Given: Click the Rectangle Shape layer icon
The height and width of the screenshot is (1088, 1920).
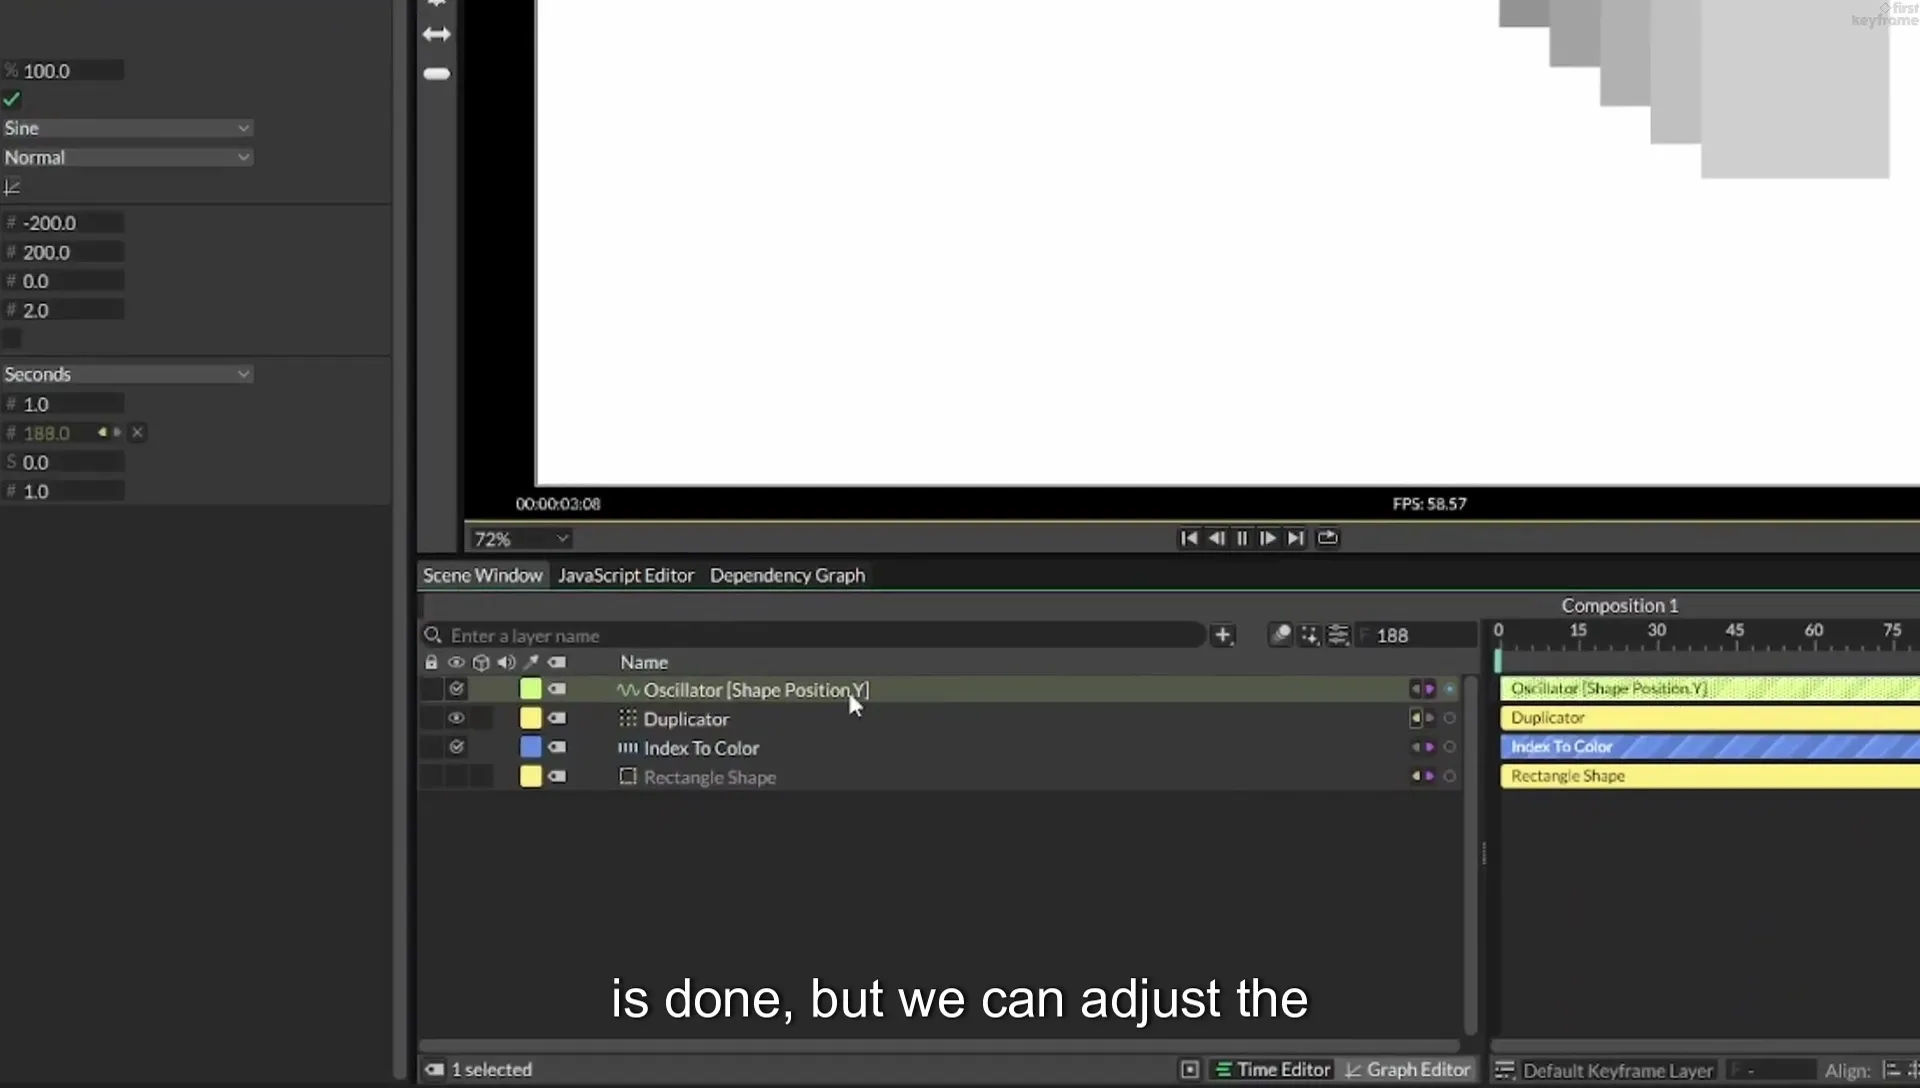Looking at the screenshot, I should (628, 776).
